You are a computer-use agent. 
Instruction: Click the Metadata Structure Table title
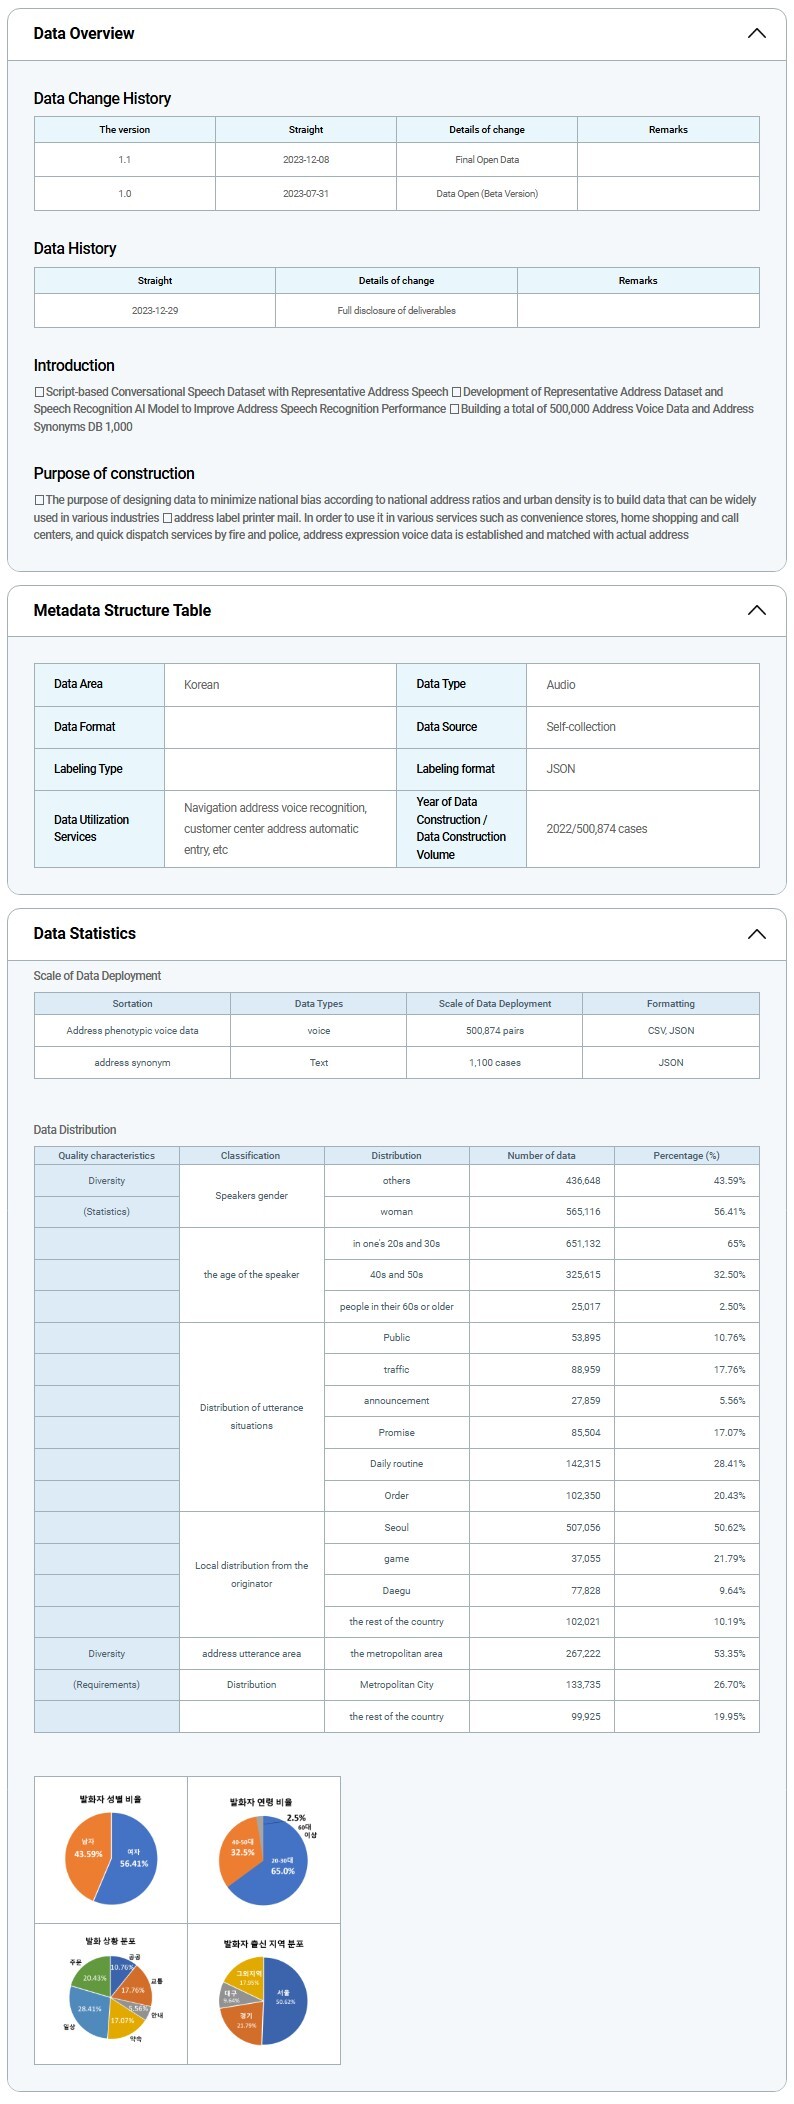tap(122, 610)
